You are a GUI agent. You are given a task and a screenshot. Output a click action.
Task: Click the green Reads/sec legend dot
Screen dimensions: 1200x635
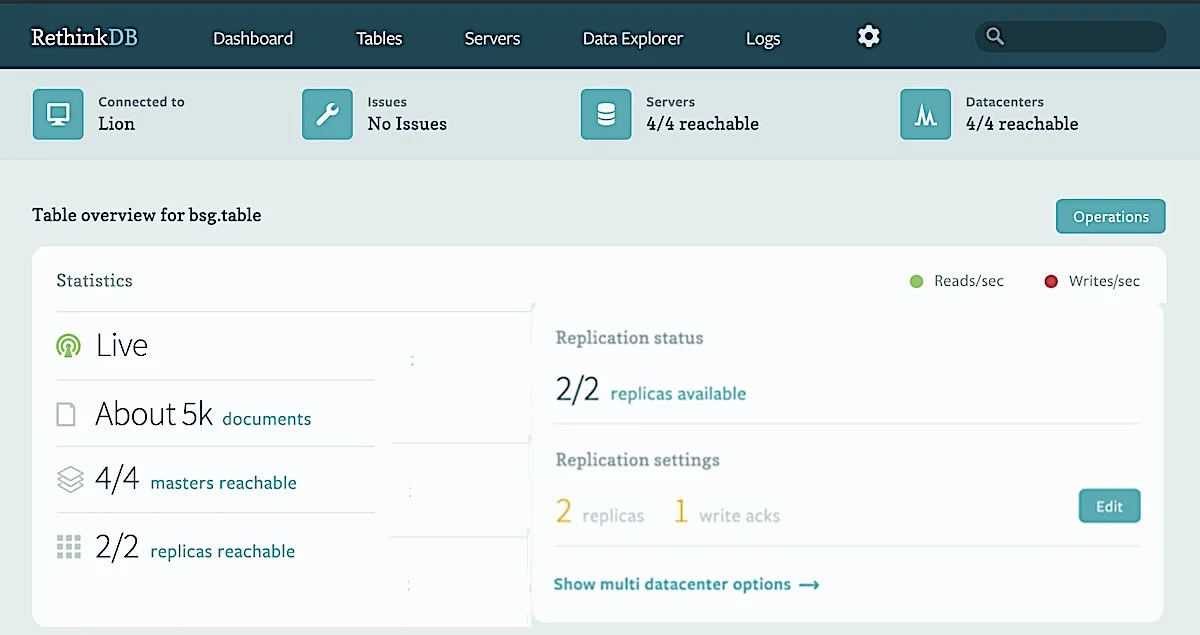[916, 282]
